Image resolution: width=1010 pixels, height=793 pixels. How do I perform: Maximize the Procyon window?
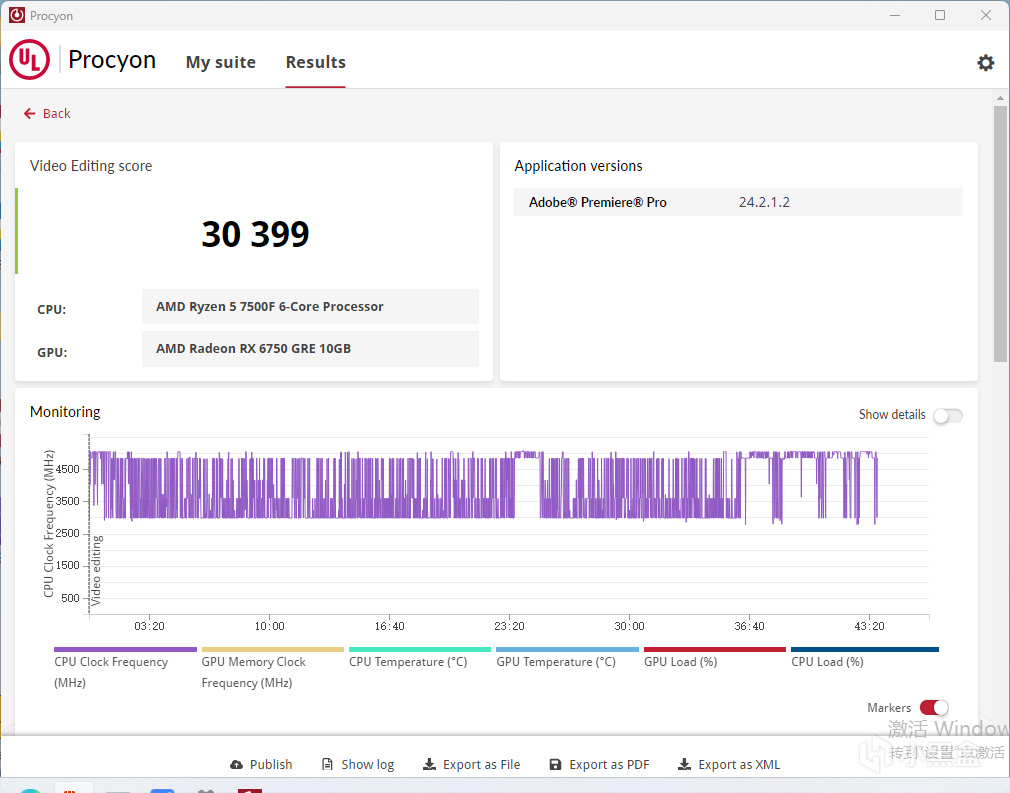[940, 15]
